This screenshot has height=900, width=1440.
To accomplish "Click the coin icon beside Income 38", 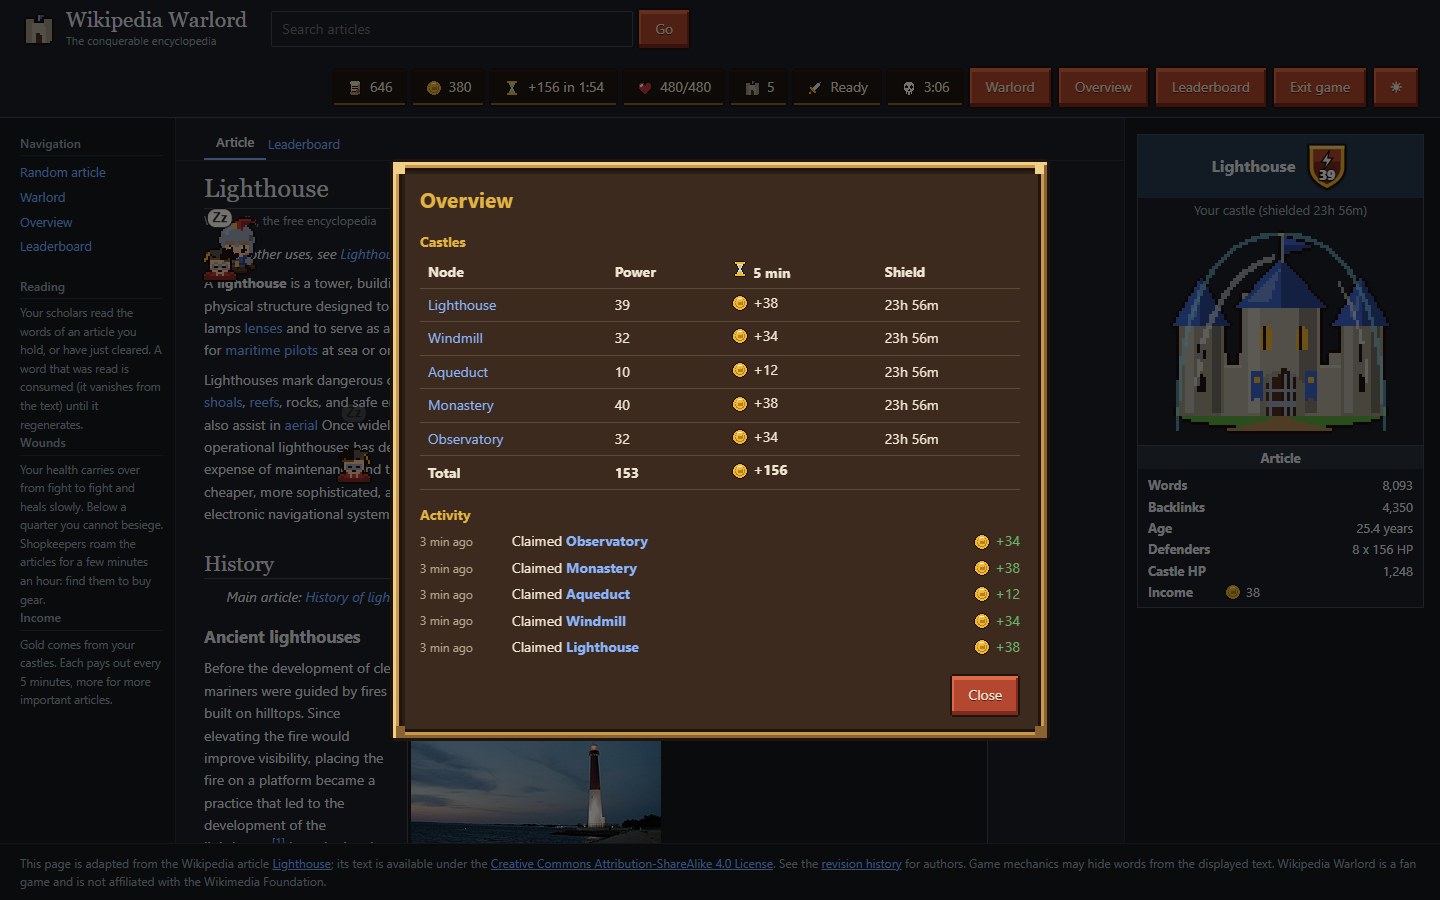I will pos(1233,592).
